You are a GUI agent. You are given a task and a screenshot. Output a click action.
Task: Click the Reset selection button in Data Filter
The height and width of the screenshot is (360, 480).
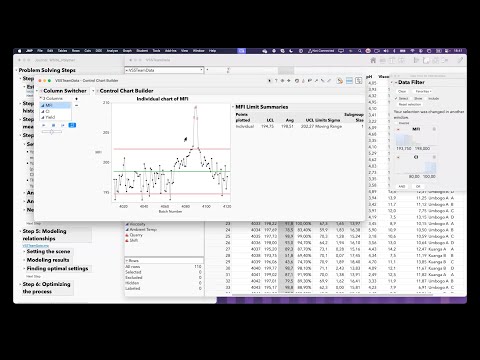click(x=410, y=105)
